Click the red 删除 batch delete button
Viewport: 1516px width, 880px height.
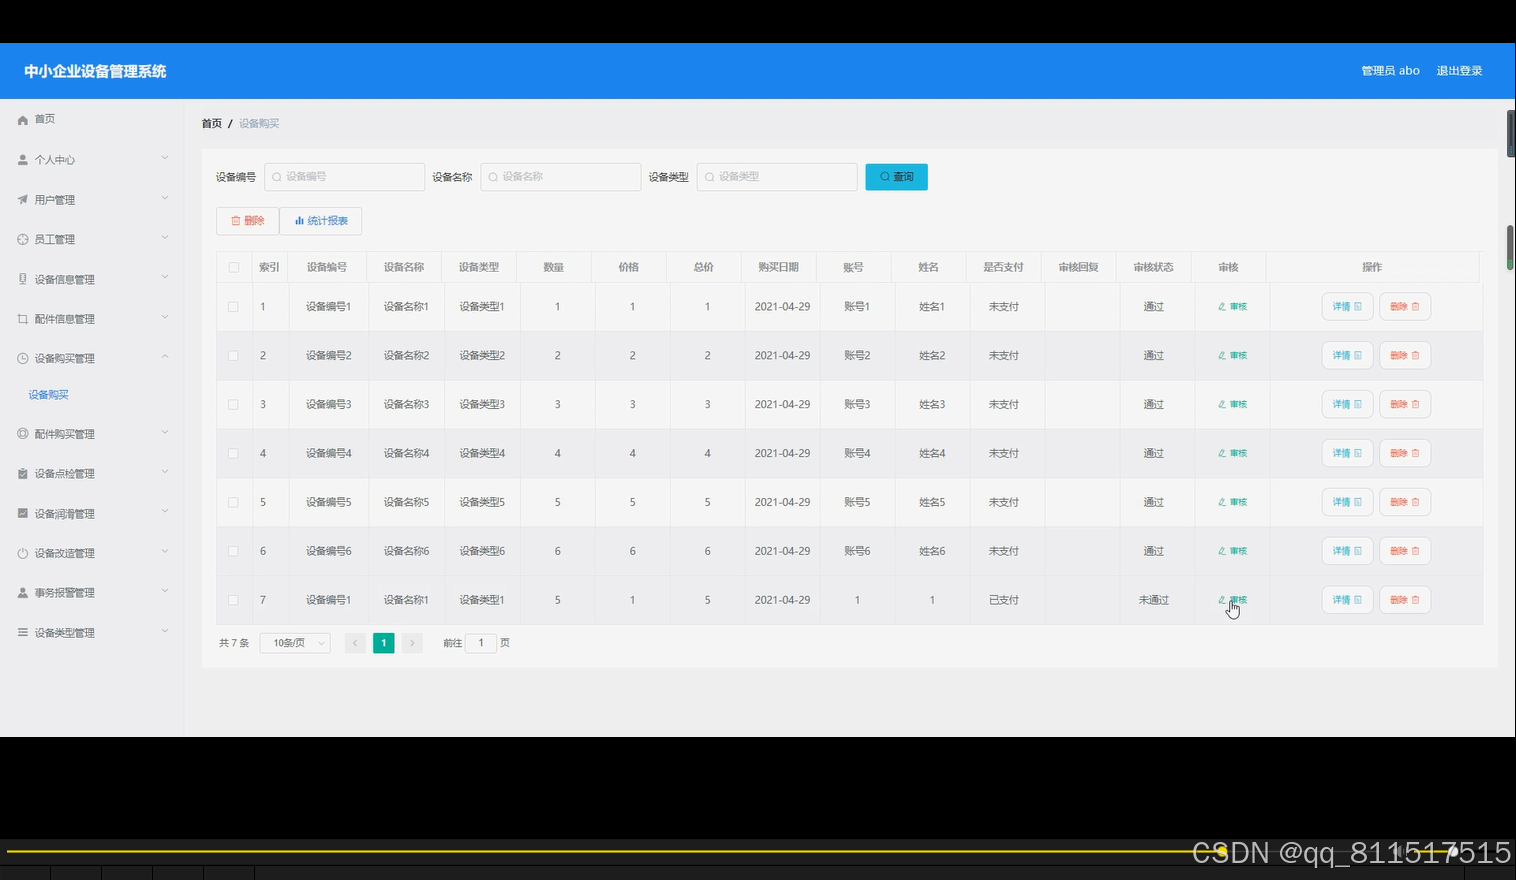[x=248, y=221]
